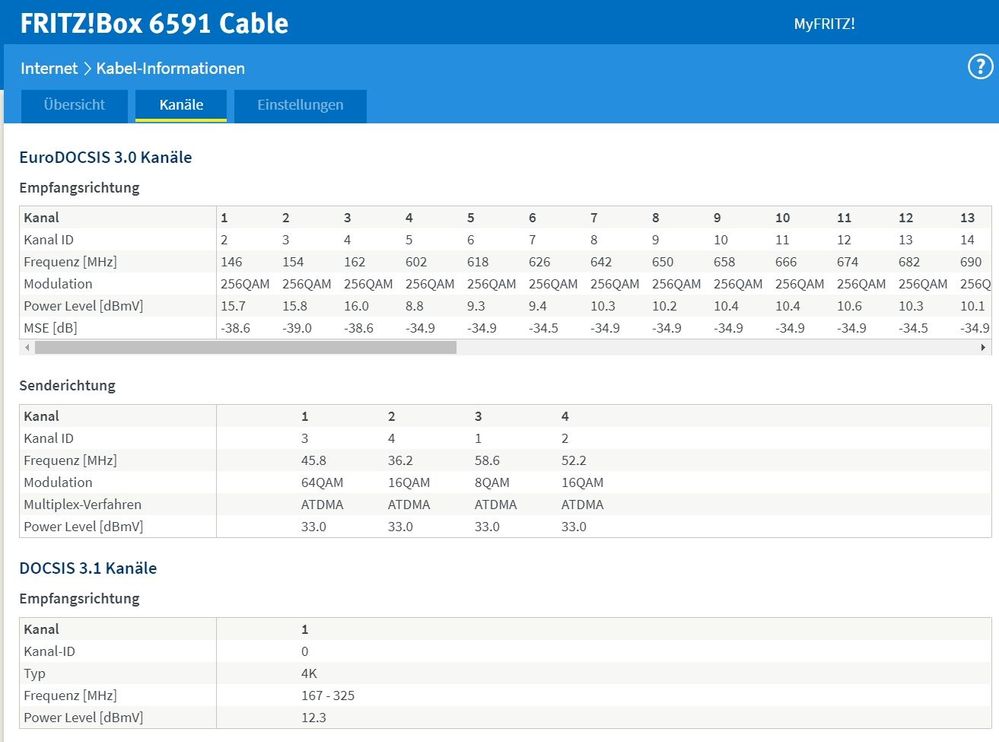Open the help question mark icon
The width and height of the screenshot is (999, 742).
pyautogui.click(x=979, y=67)
